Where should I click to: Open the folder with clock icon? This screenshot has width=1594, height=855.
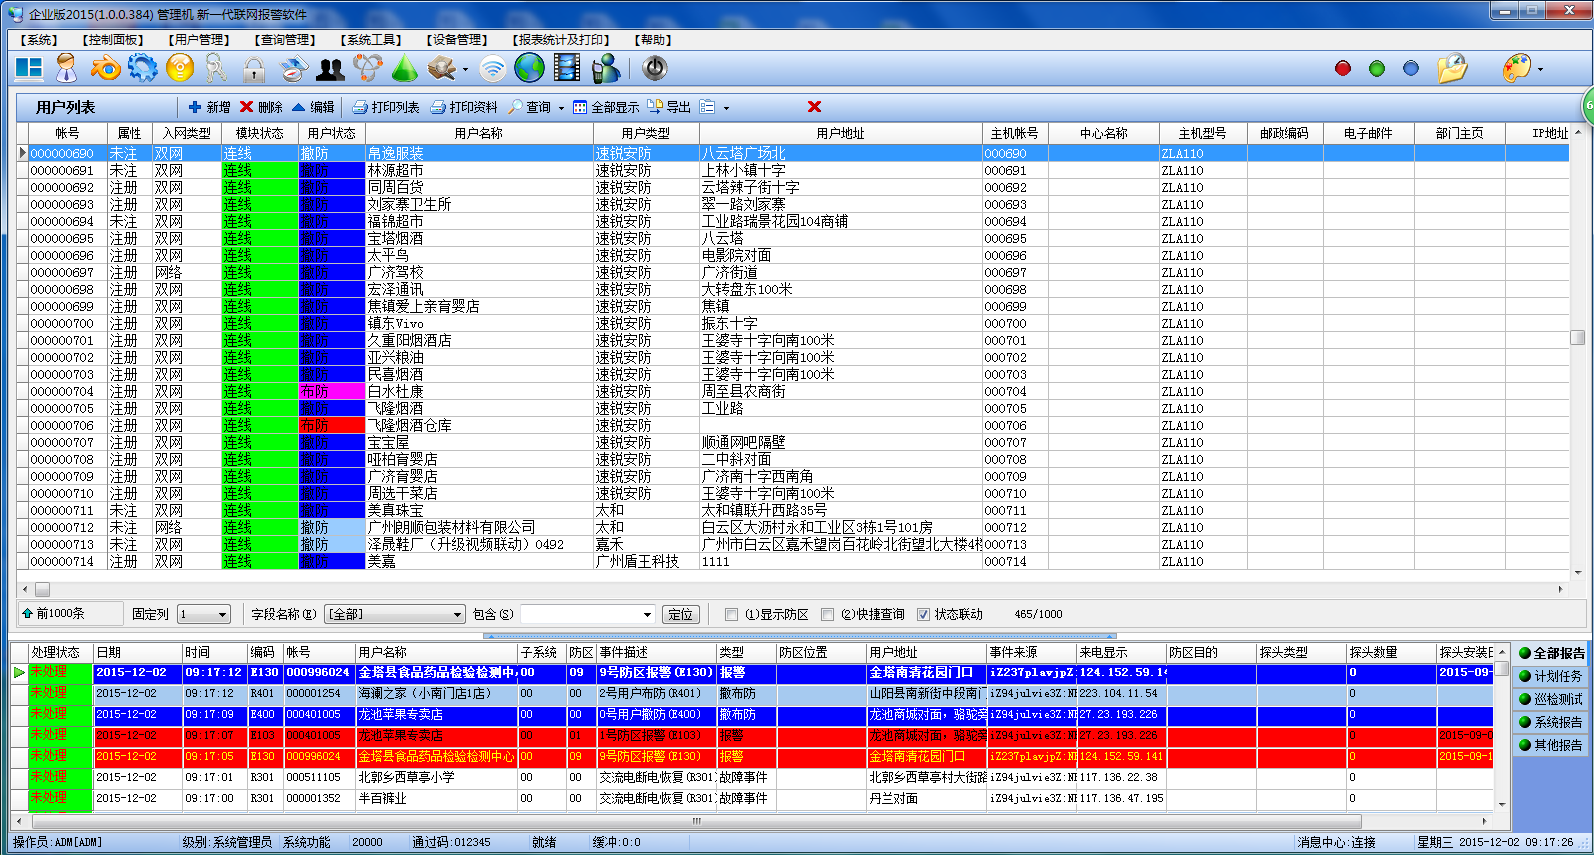tap(1451, 68)
